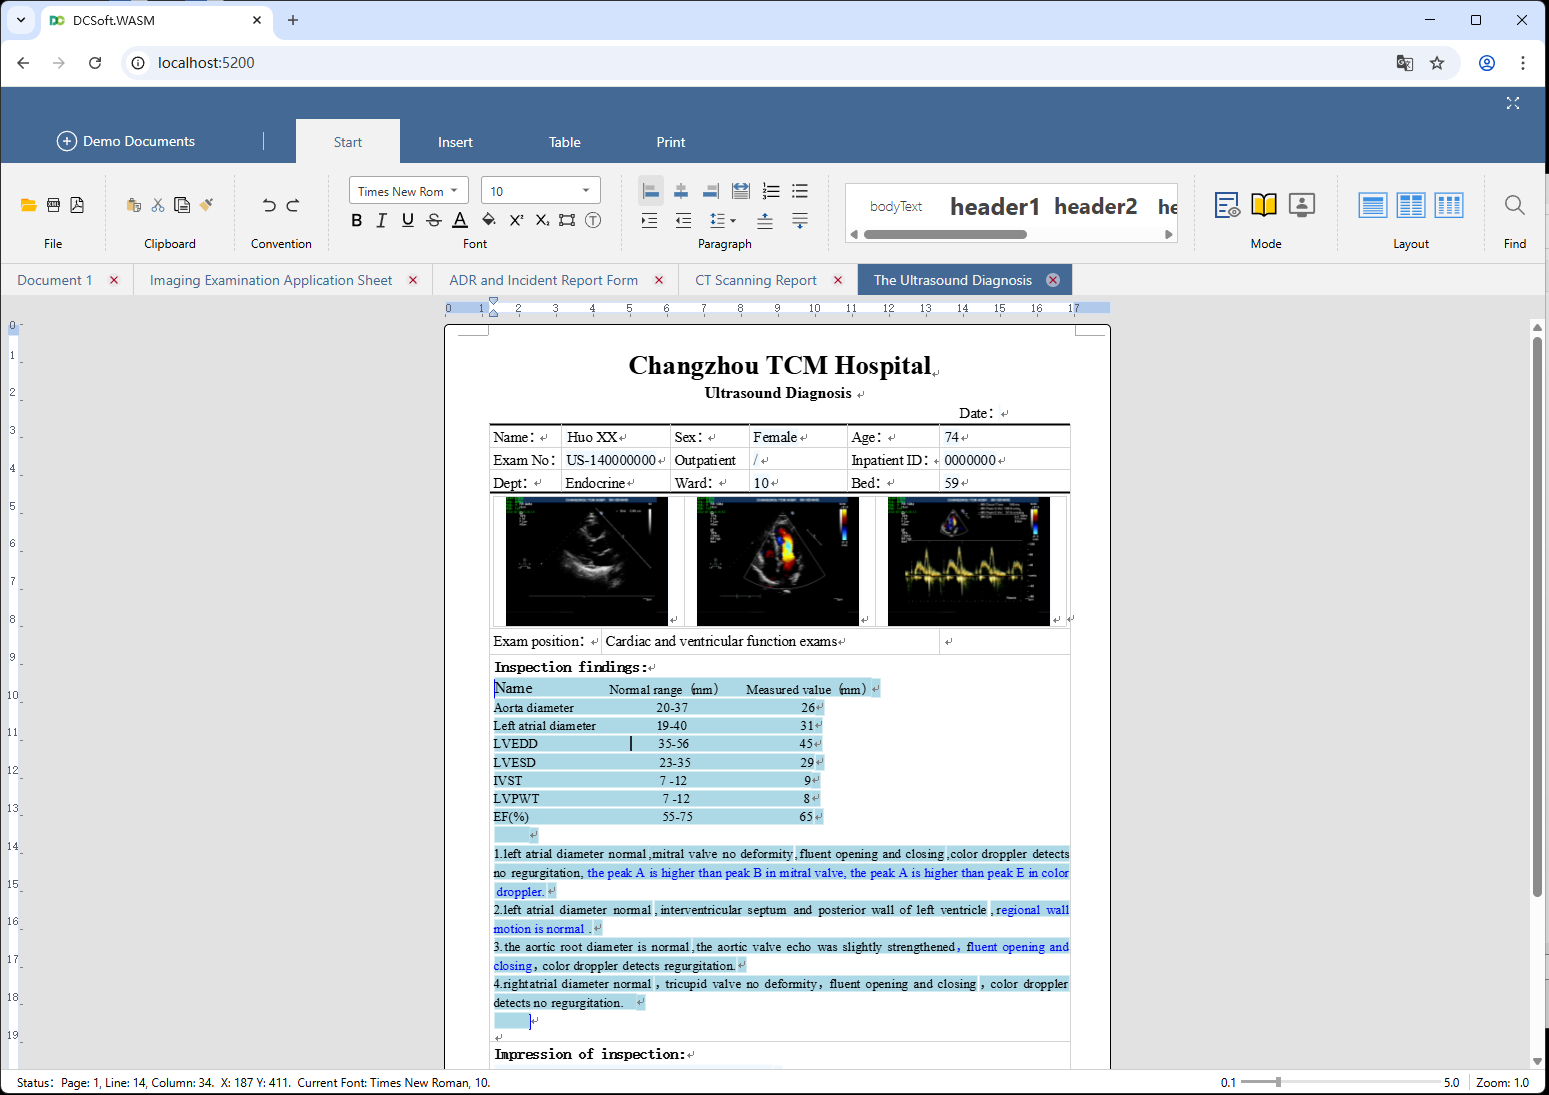Toggle Italic formatting
Image resolution: width=1549 pixels, height=1095 pixels.
tap(381, 220)
